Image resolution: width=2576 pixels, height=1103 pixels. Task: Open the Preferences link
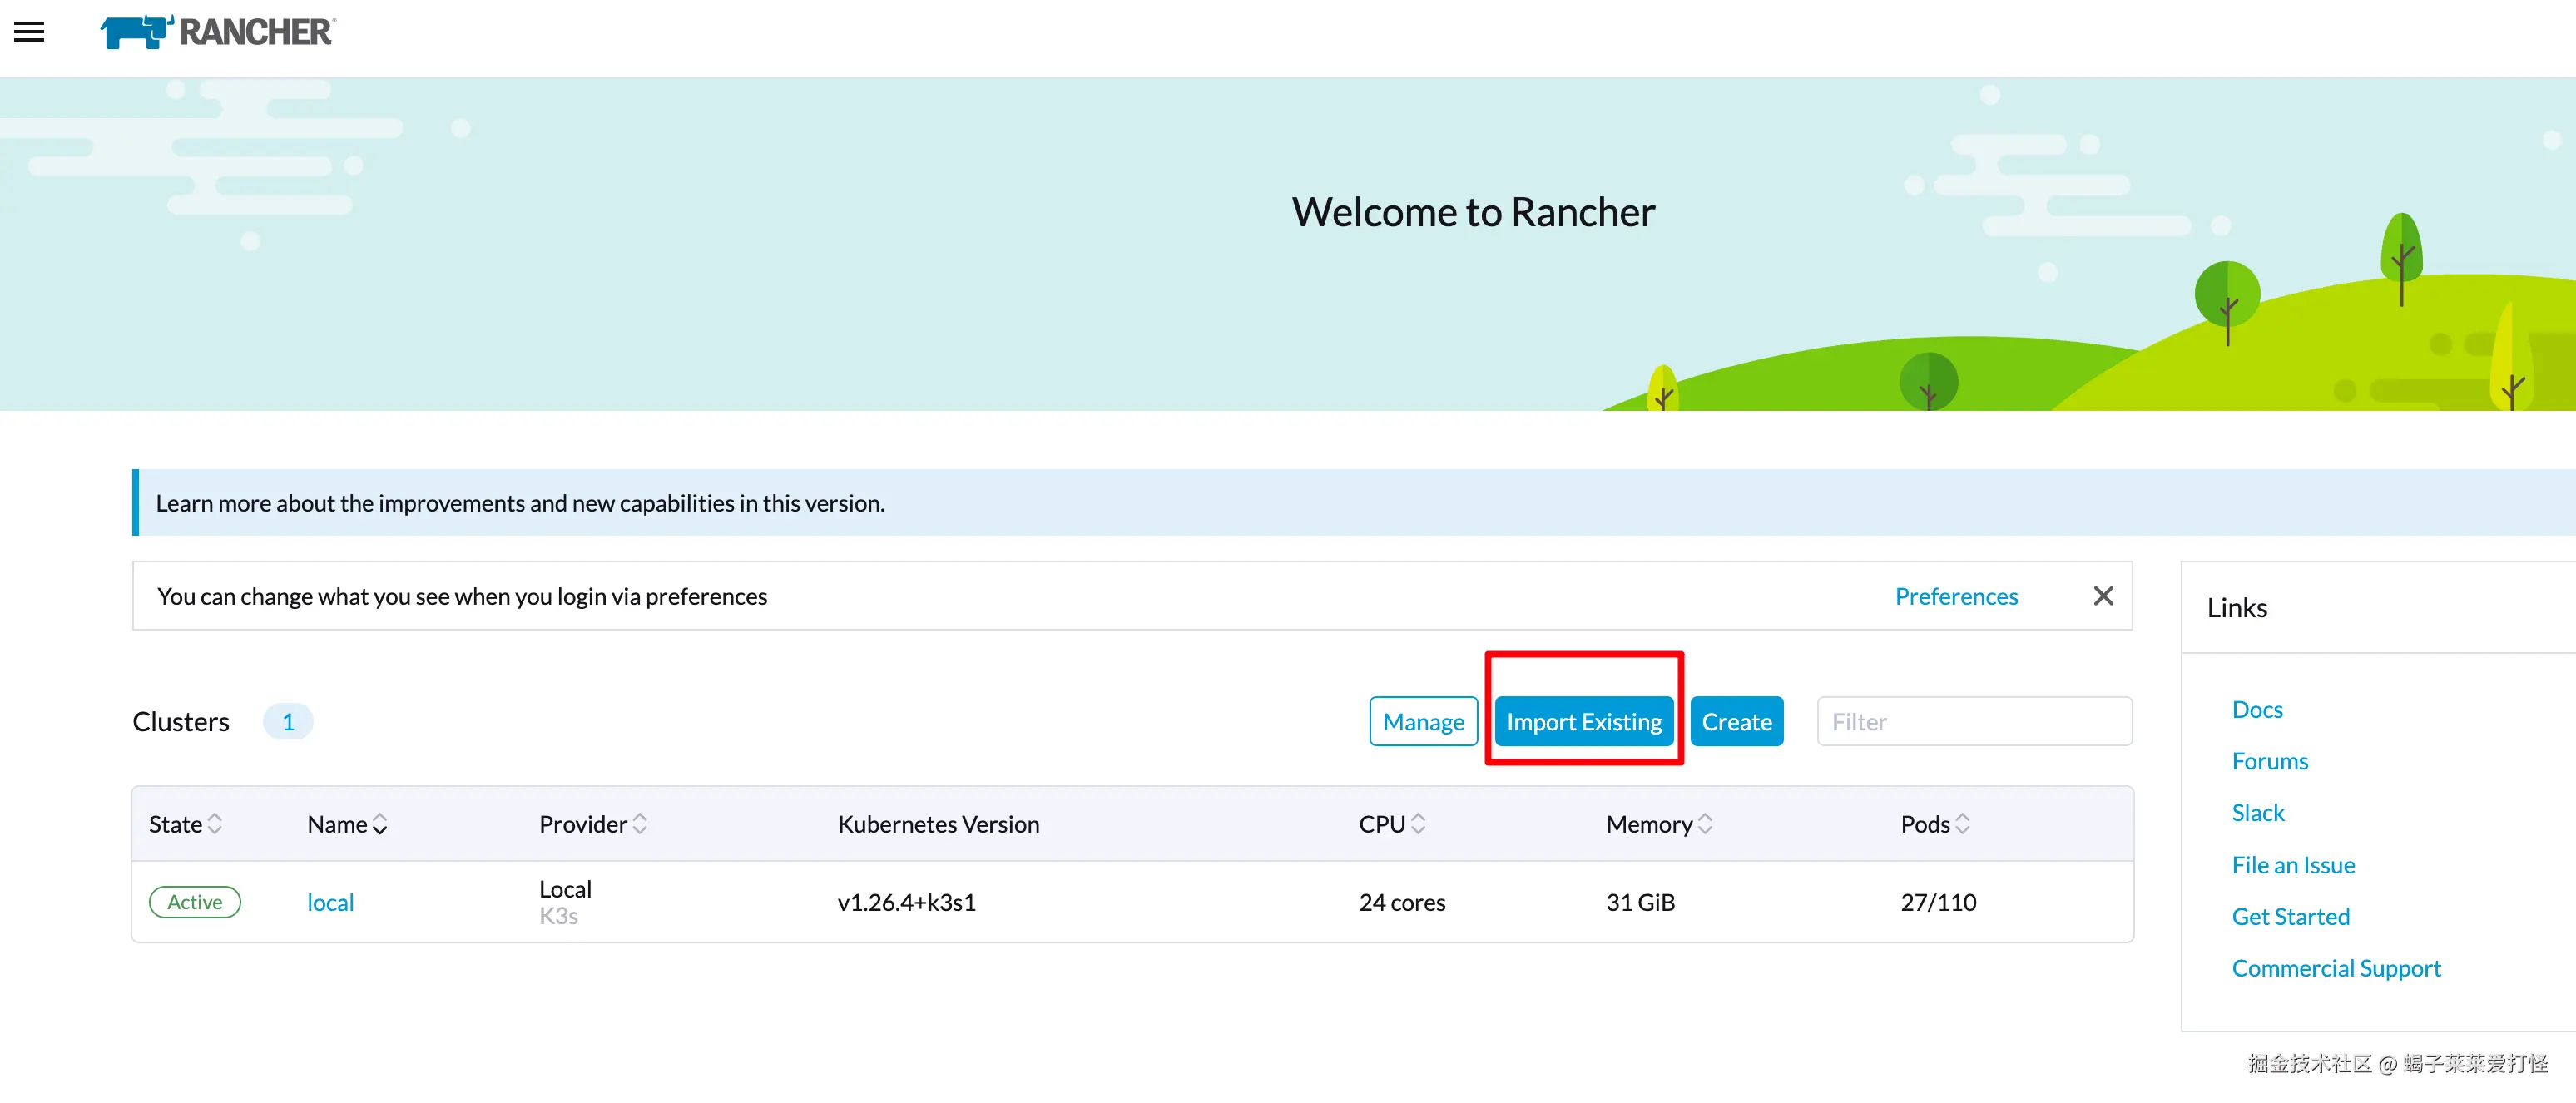1955,596
